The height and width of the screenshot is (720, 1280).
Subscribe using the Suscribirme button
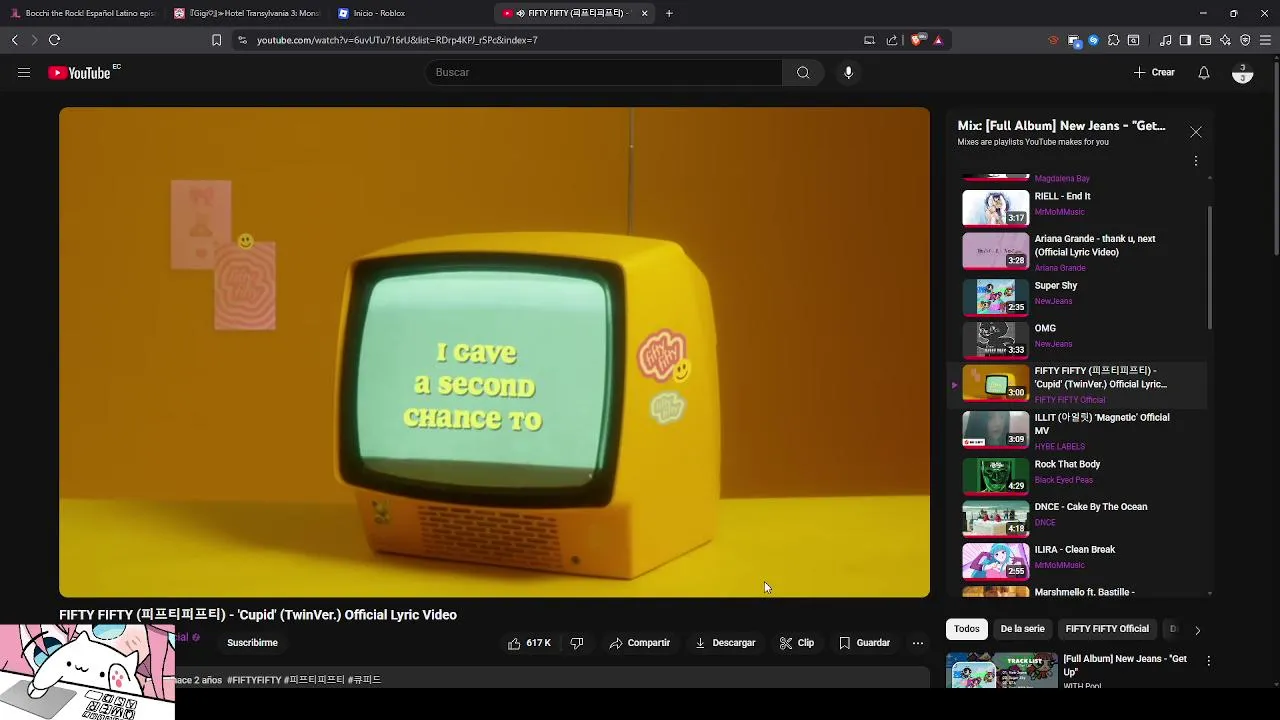click(252, 643)
